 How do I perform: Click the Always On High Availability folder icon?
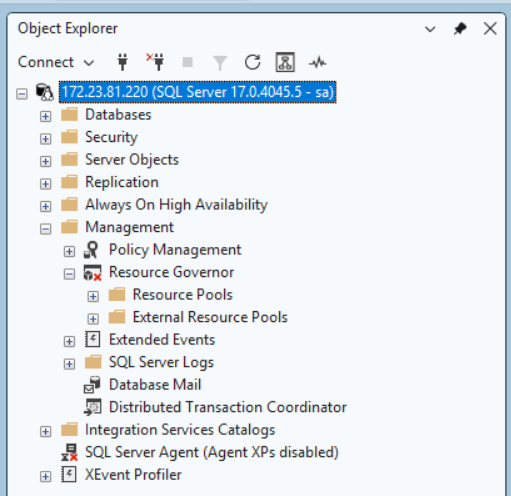point(69,205)
